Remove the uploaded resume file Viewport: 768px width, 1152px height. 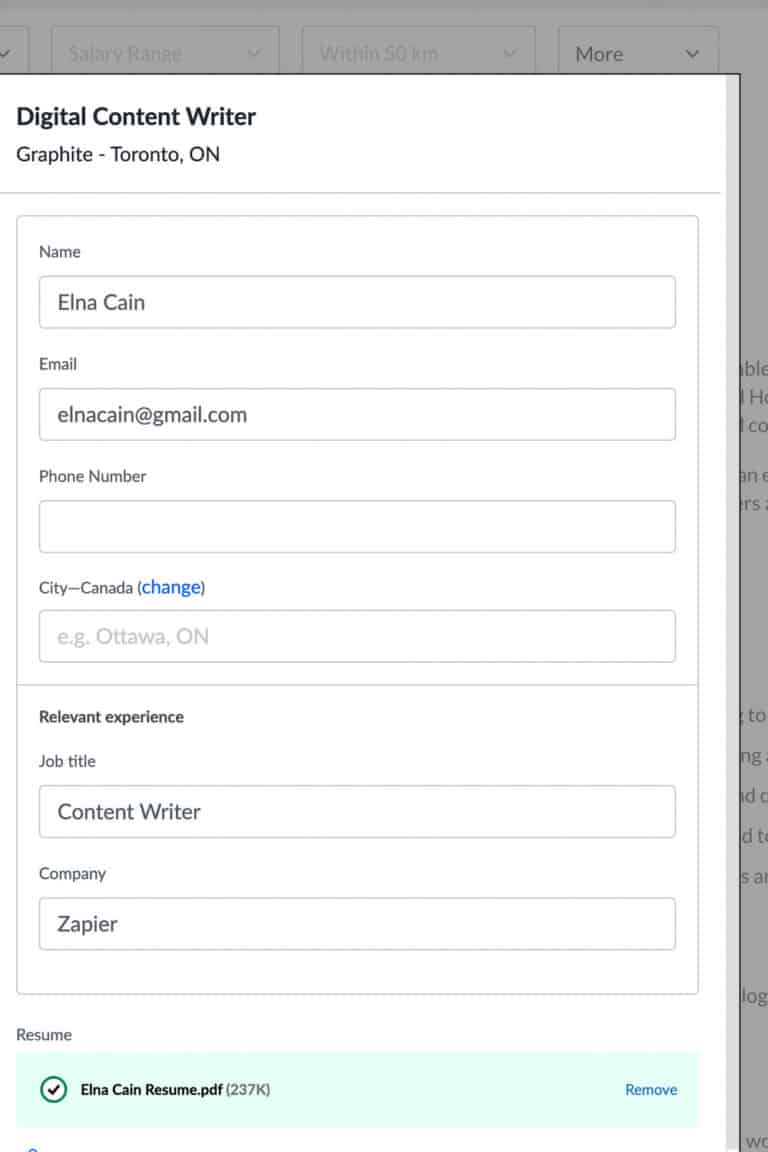(x=651, y=1089)
